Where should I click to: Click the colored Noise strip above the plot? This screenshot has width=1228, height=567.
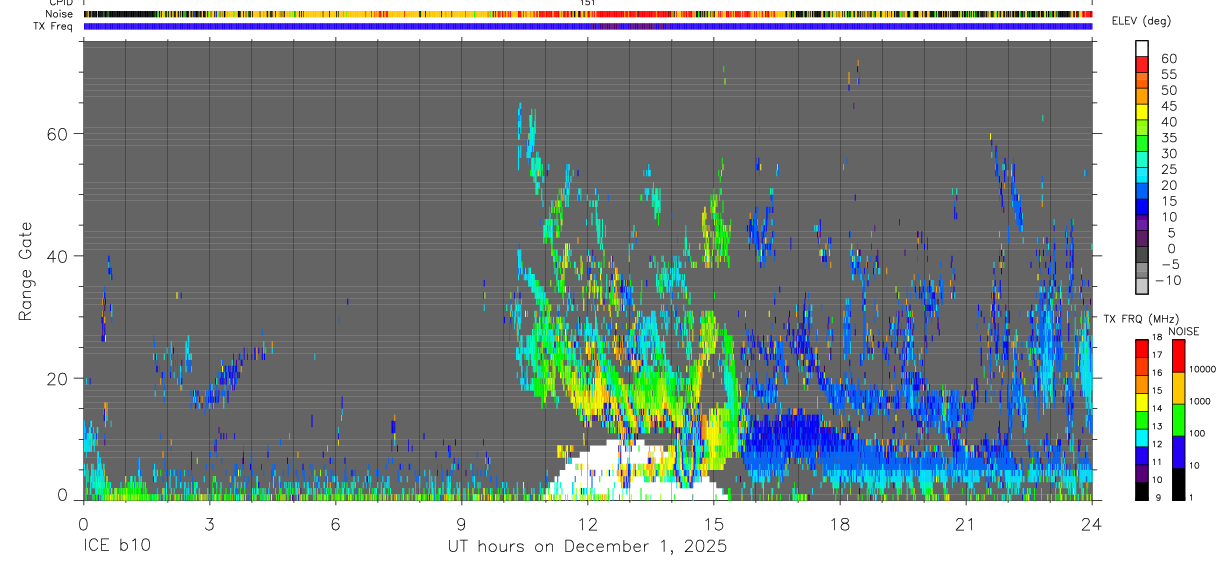click(x=588, y=14)
